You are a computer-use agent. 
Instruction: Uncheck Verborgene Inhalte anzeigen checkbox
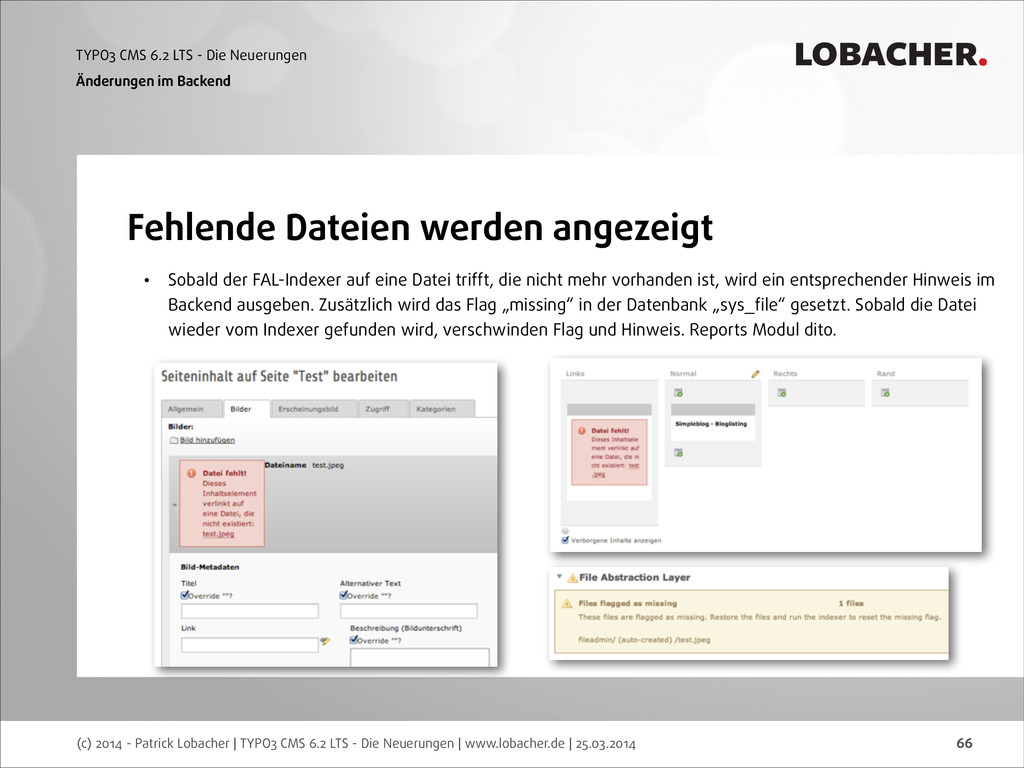[565, 540]
